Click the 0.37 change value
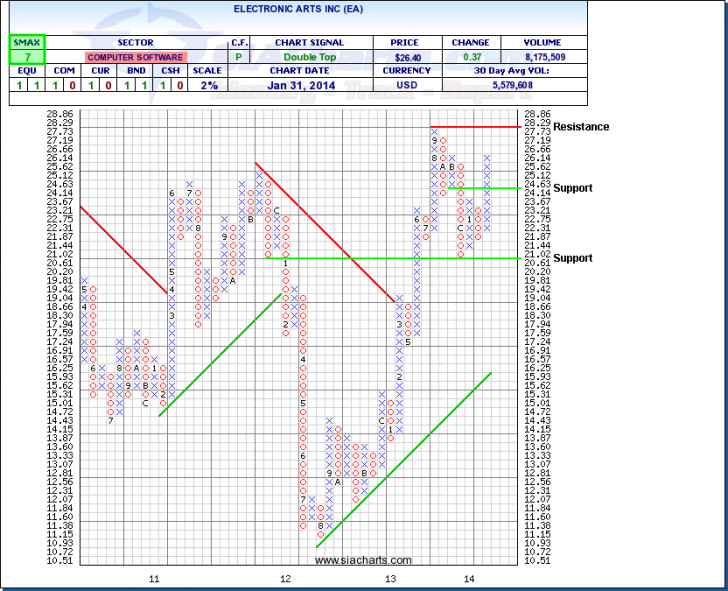728x591 pixels. pyautogui.click(x=469, y=58)
